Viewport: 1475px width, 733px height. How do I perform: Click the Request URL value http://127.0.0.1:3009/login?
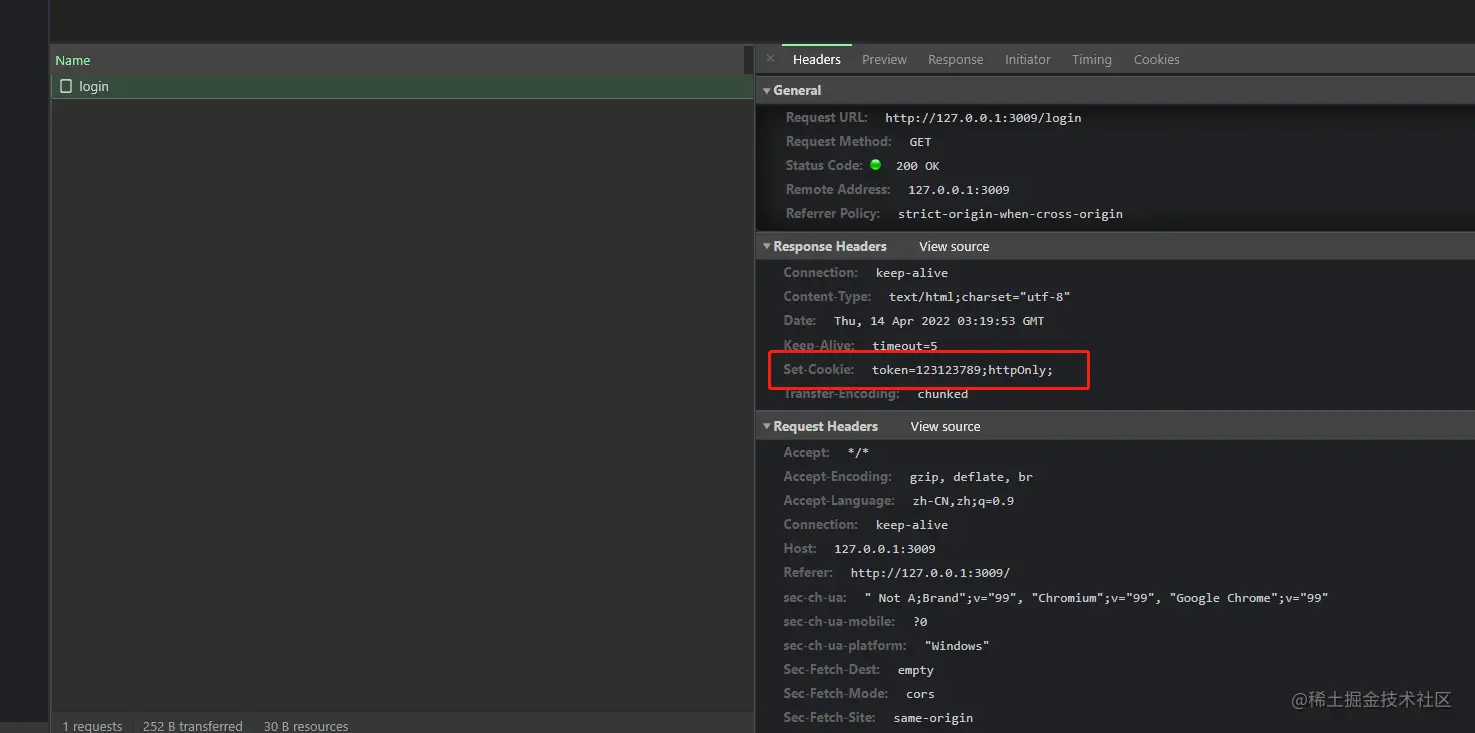tap(983, 118)
